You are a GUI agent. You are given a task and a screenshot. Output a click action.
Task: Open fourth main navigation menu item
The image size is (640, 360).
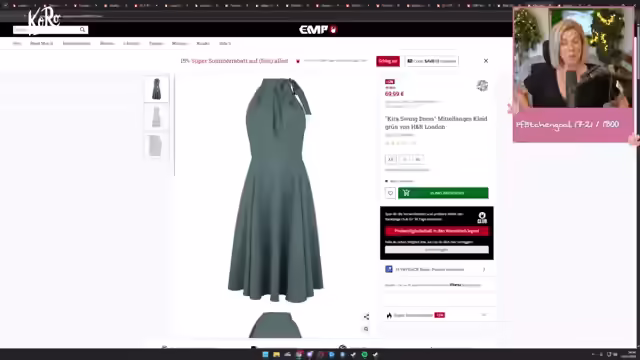pos(107,43)
